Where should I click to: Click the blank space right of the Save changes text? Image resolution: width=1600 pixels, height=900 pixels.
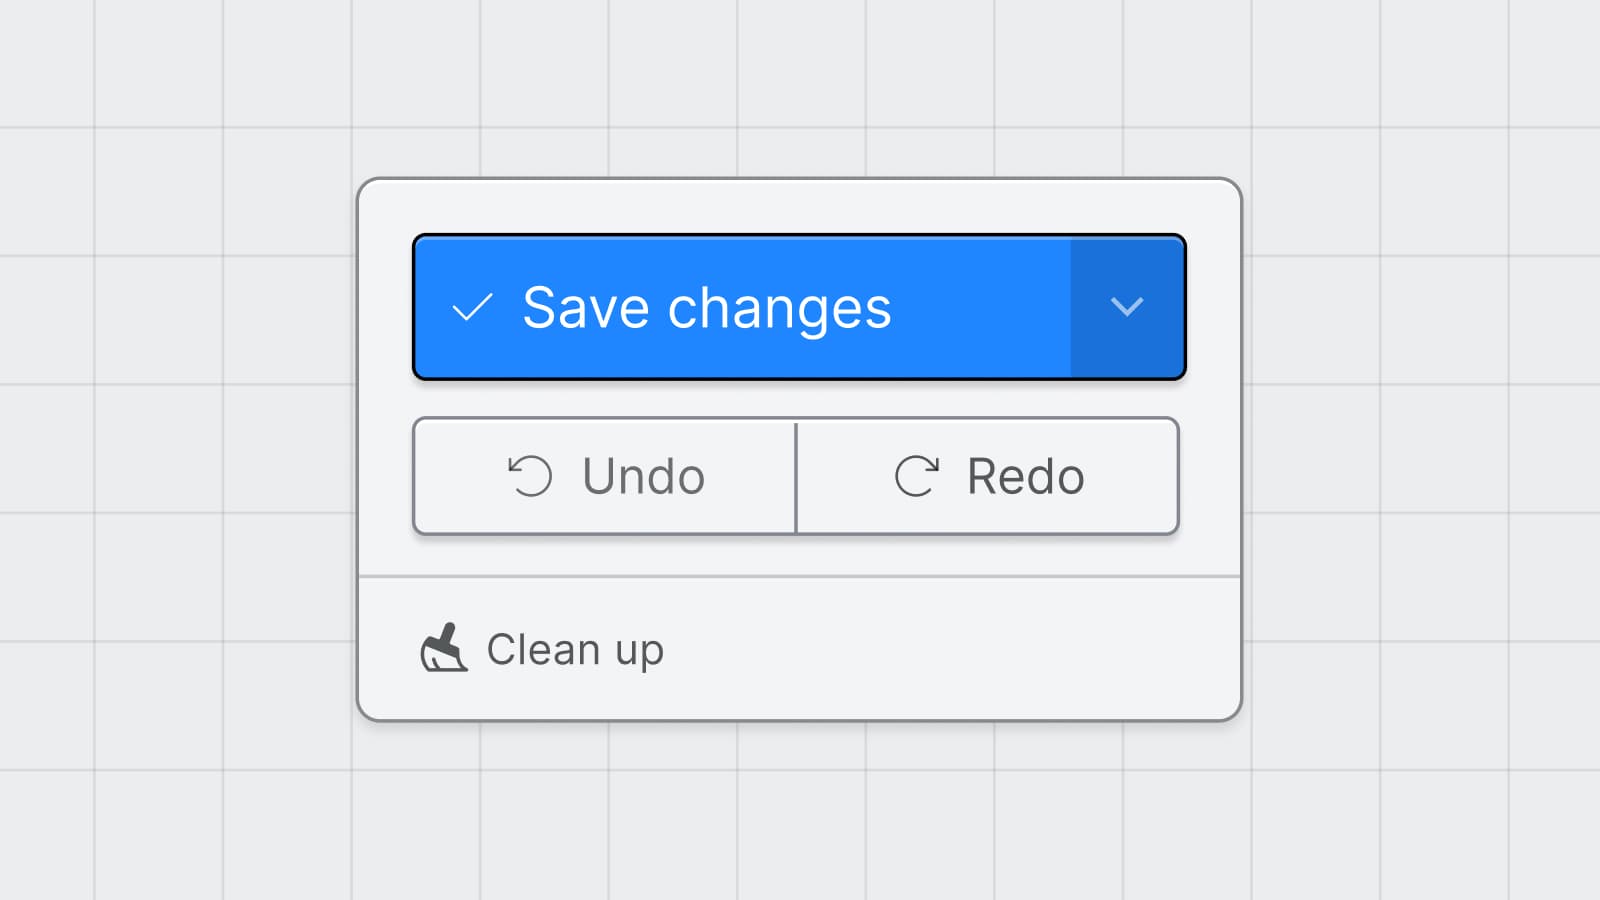click(980, 307)
